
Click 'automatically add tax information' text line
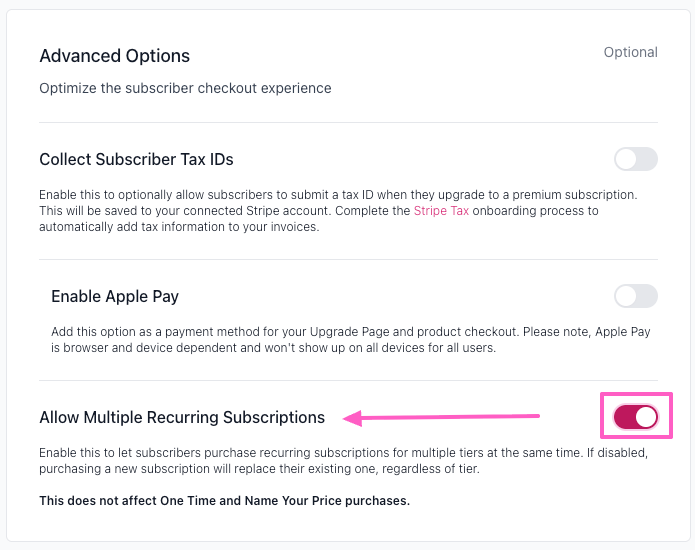pos(180,227)
